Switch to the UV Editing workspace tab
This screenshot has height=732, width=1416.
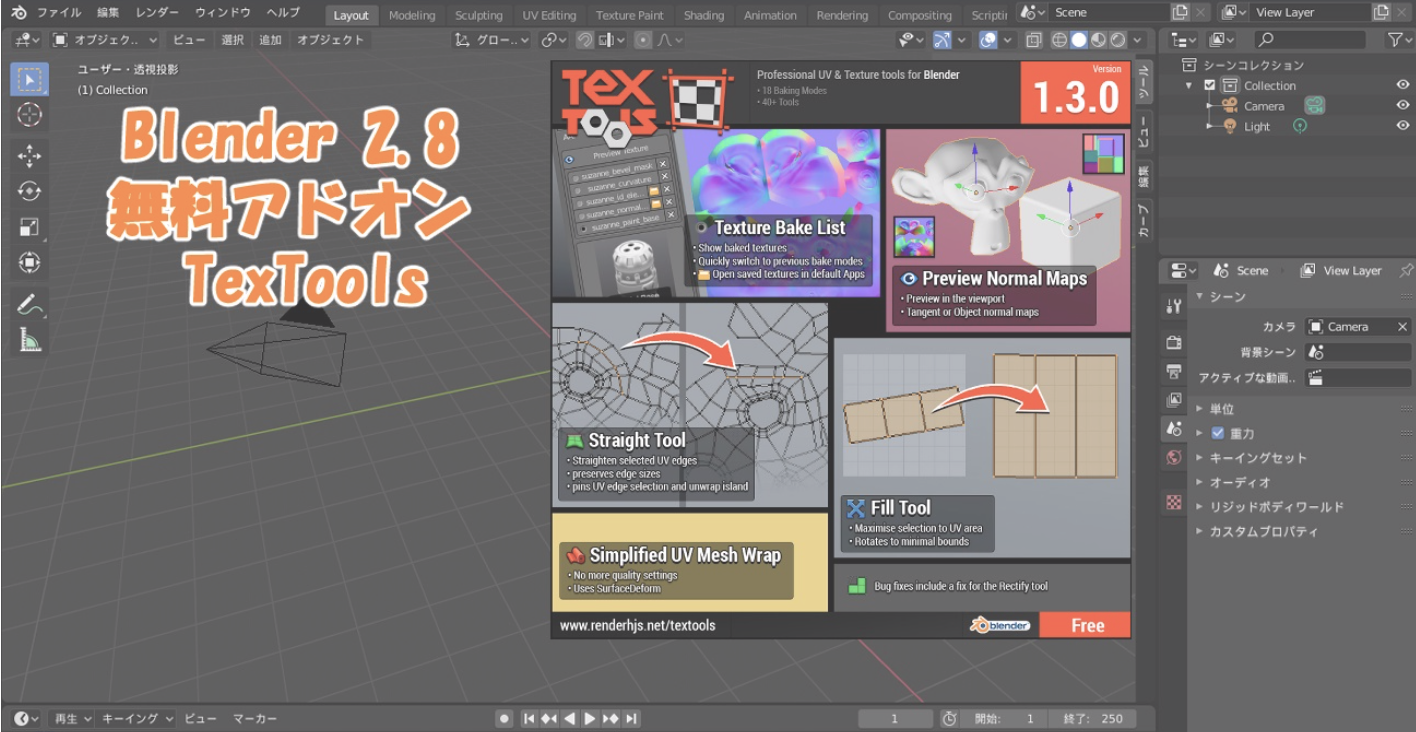coord(549,15)
